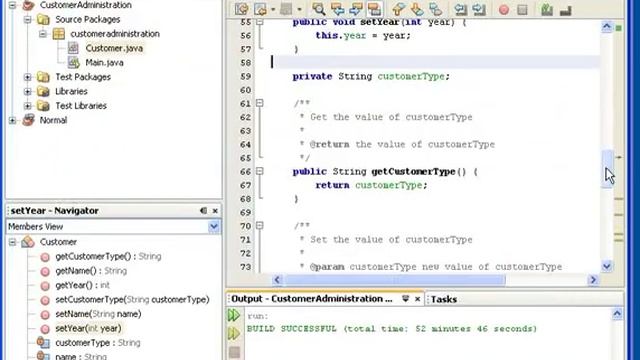Click Find Next Occurrence icon
The image size is (640, 360).
point(356,9)
